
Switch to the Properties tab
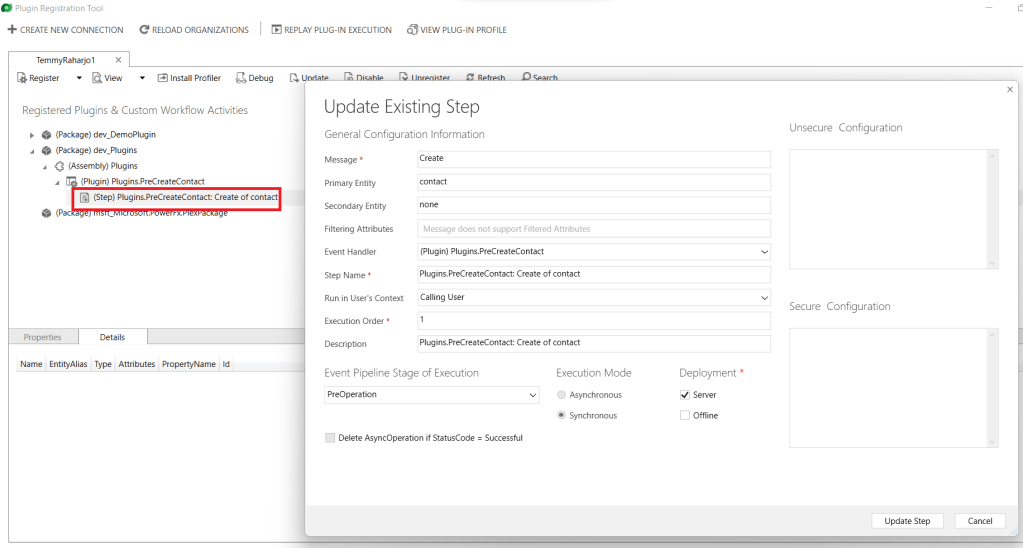pos(42,337)
